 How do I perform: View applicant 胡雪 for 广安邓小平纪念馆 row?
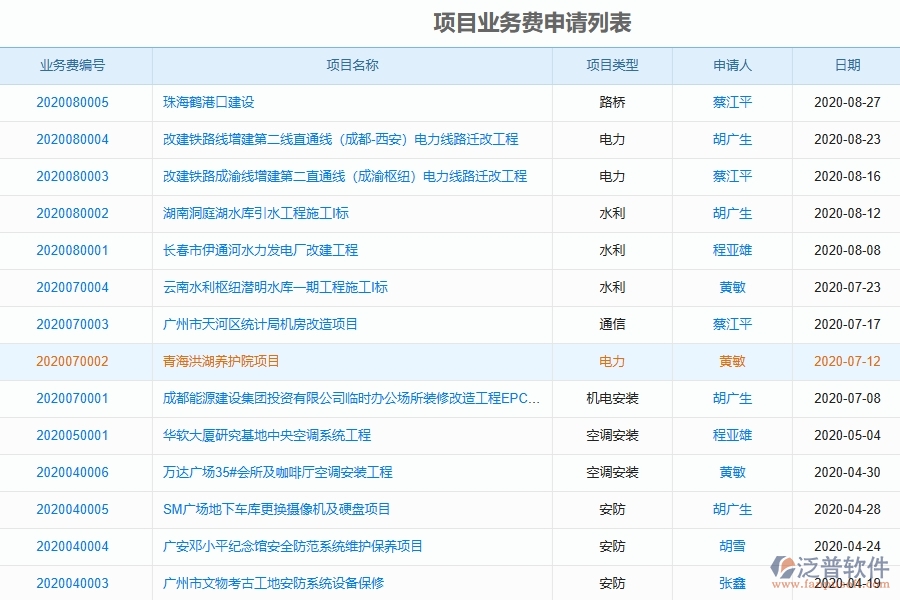tap(733, 546)
